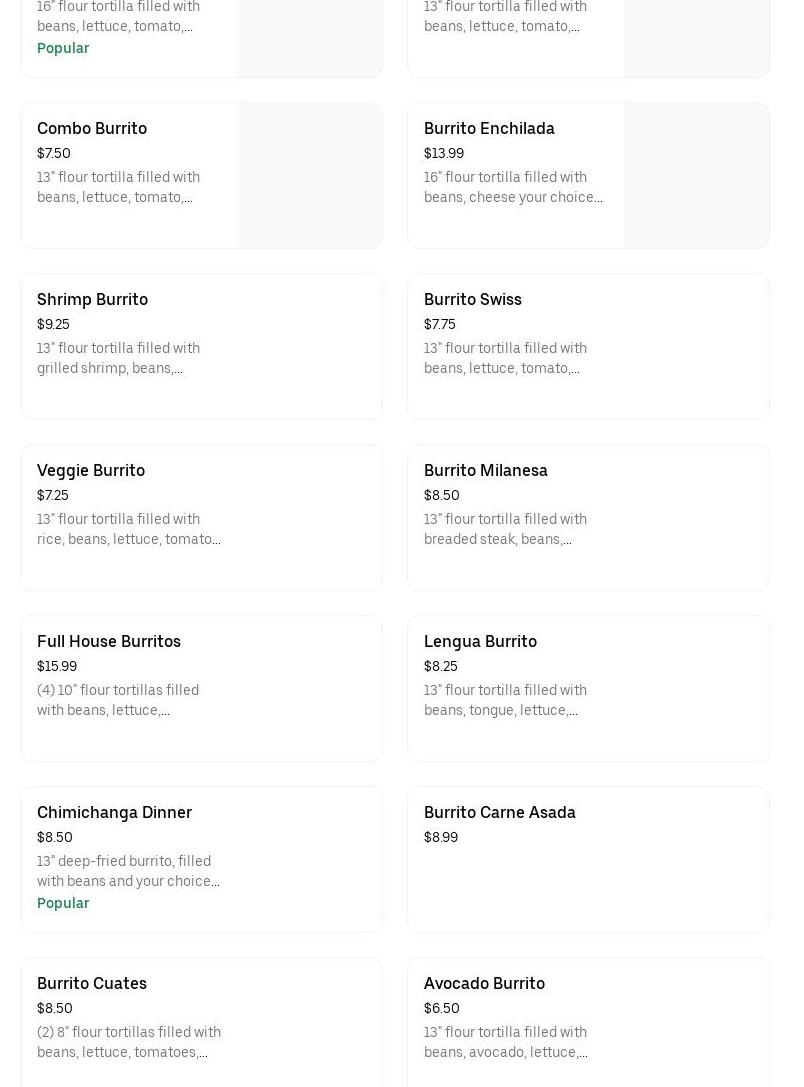Click the $15.99 Full House Burritos price

57,667
